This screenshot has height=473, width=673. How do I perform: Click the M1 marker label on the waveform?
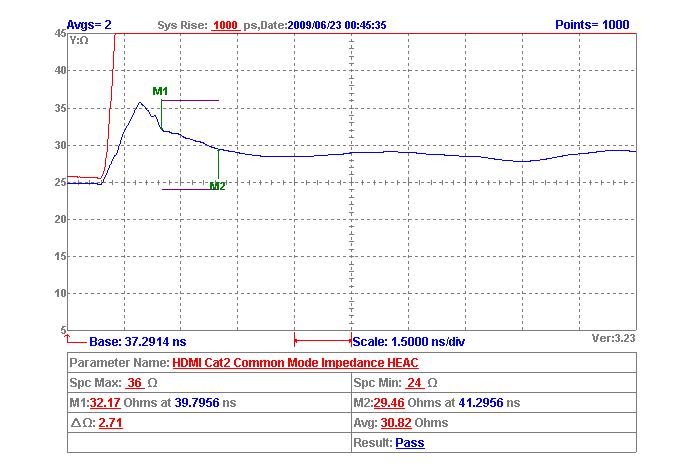pos(160,91)
